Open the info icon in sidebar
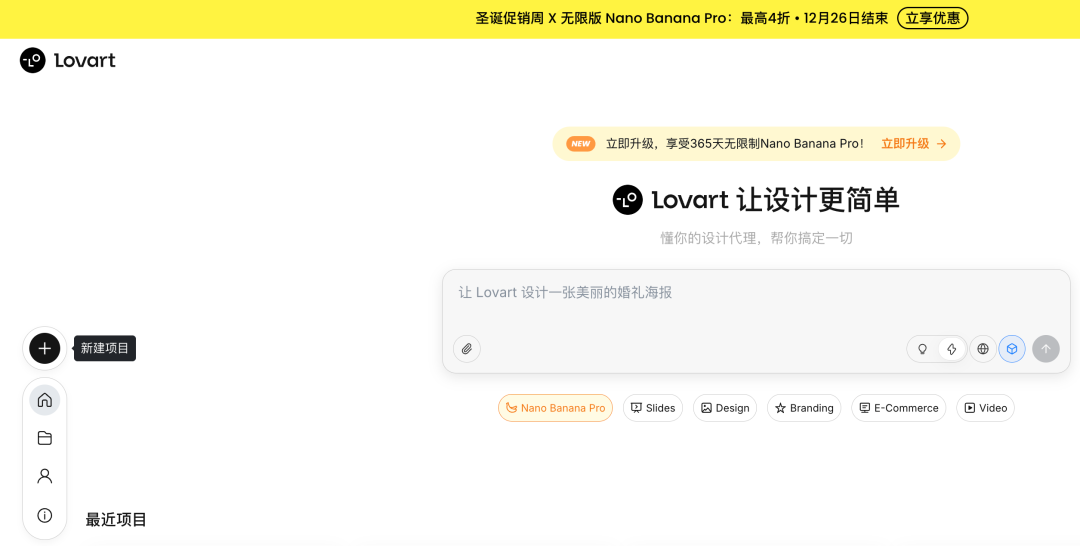The image size is (1080, 546). (x=45, y=515)
